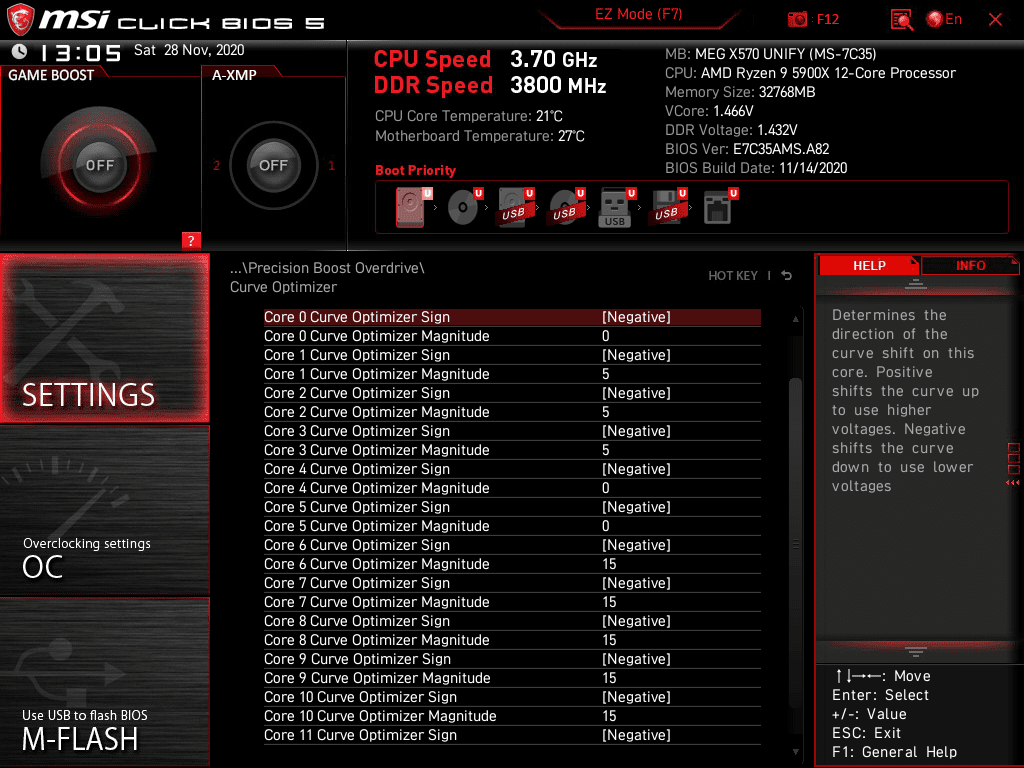1024x768 pixels.
Task: Open Core 11 Curve Optimizer Sign dropdown
Action: 636,735
